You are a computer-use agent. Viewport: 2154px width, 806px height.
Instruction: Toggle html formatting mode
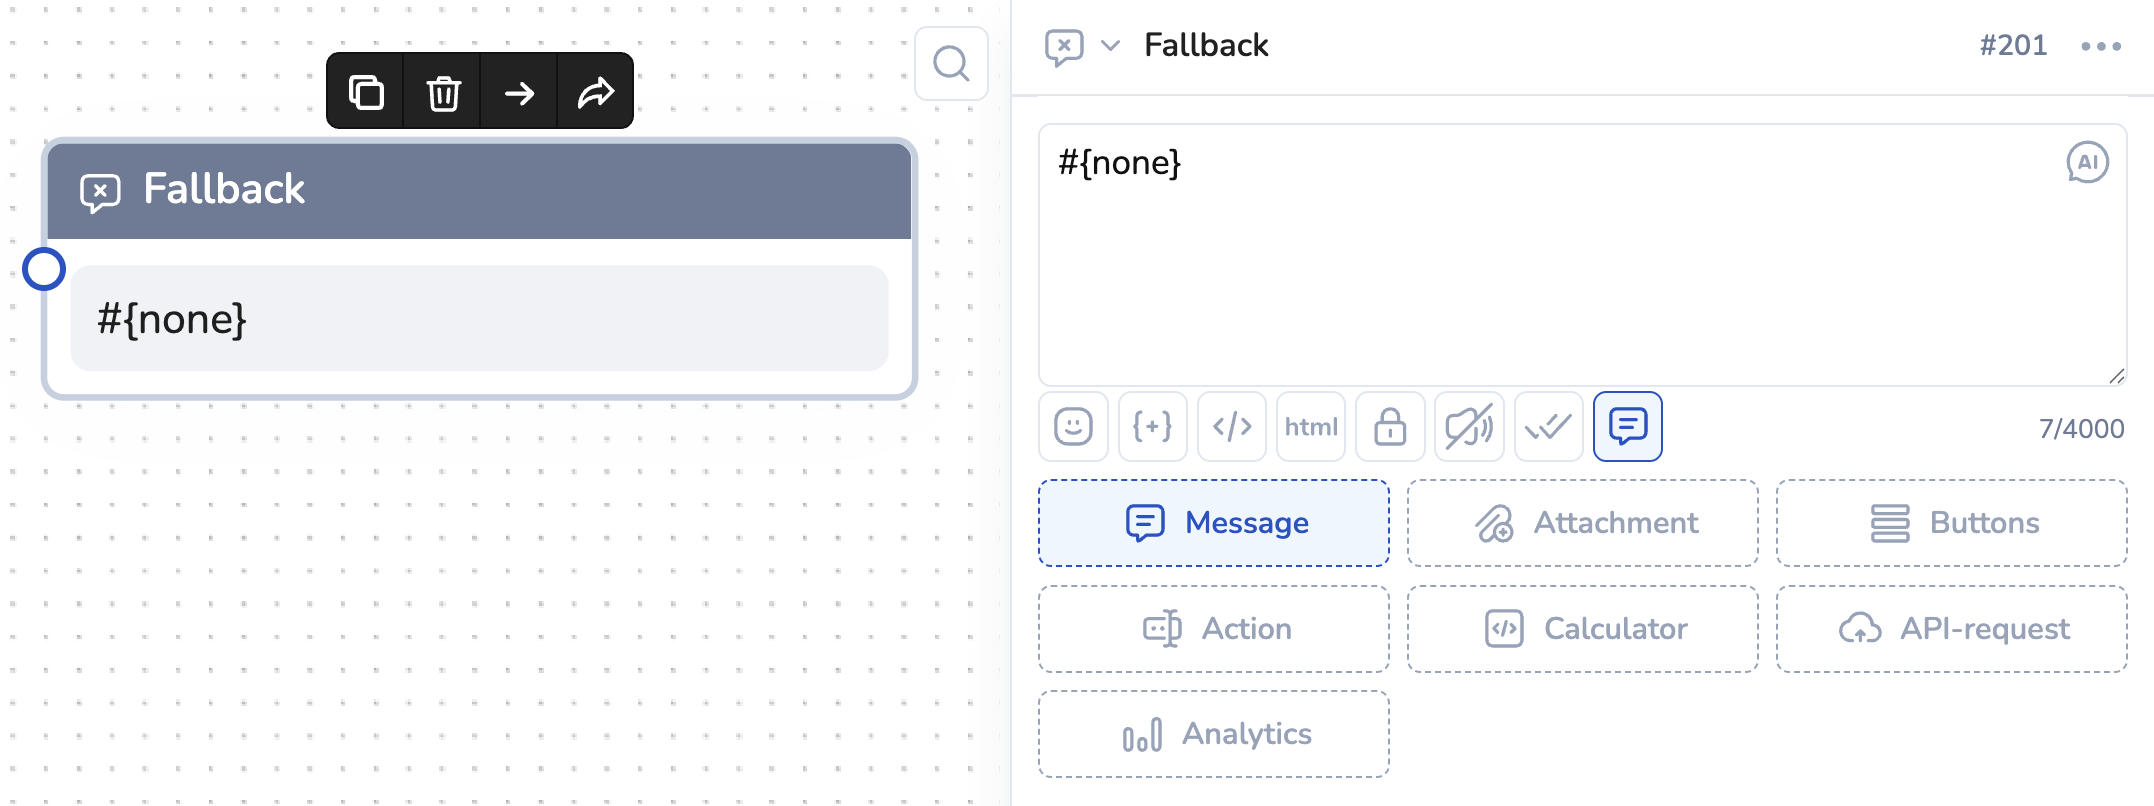point(1311,427)
